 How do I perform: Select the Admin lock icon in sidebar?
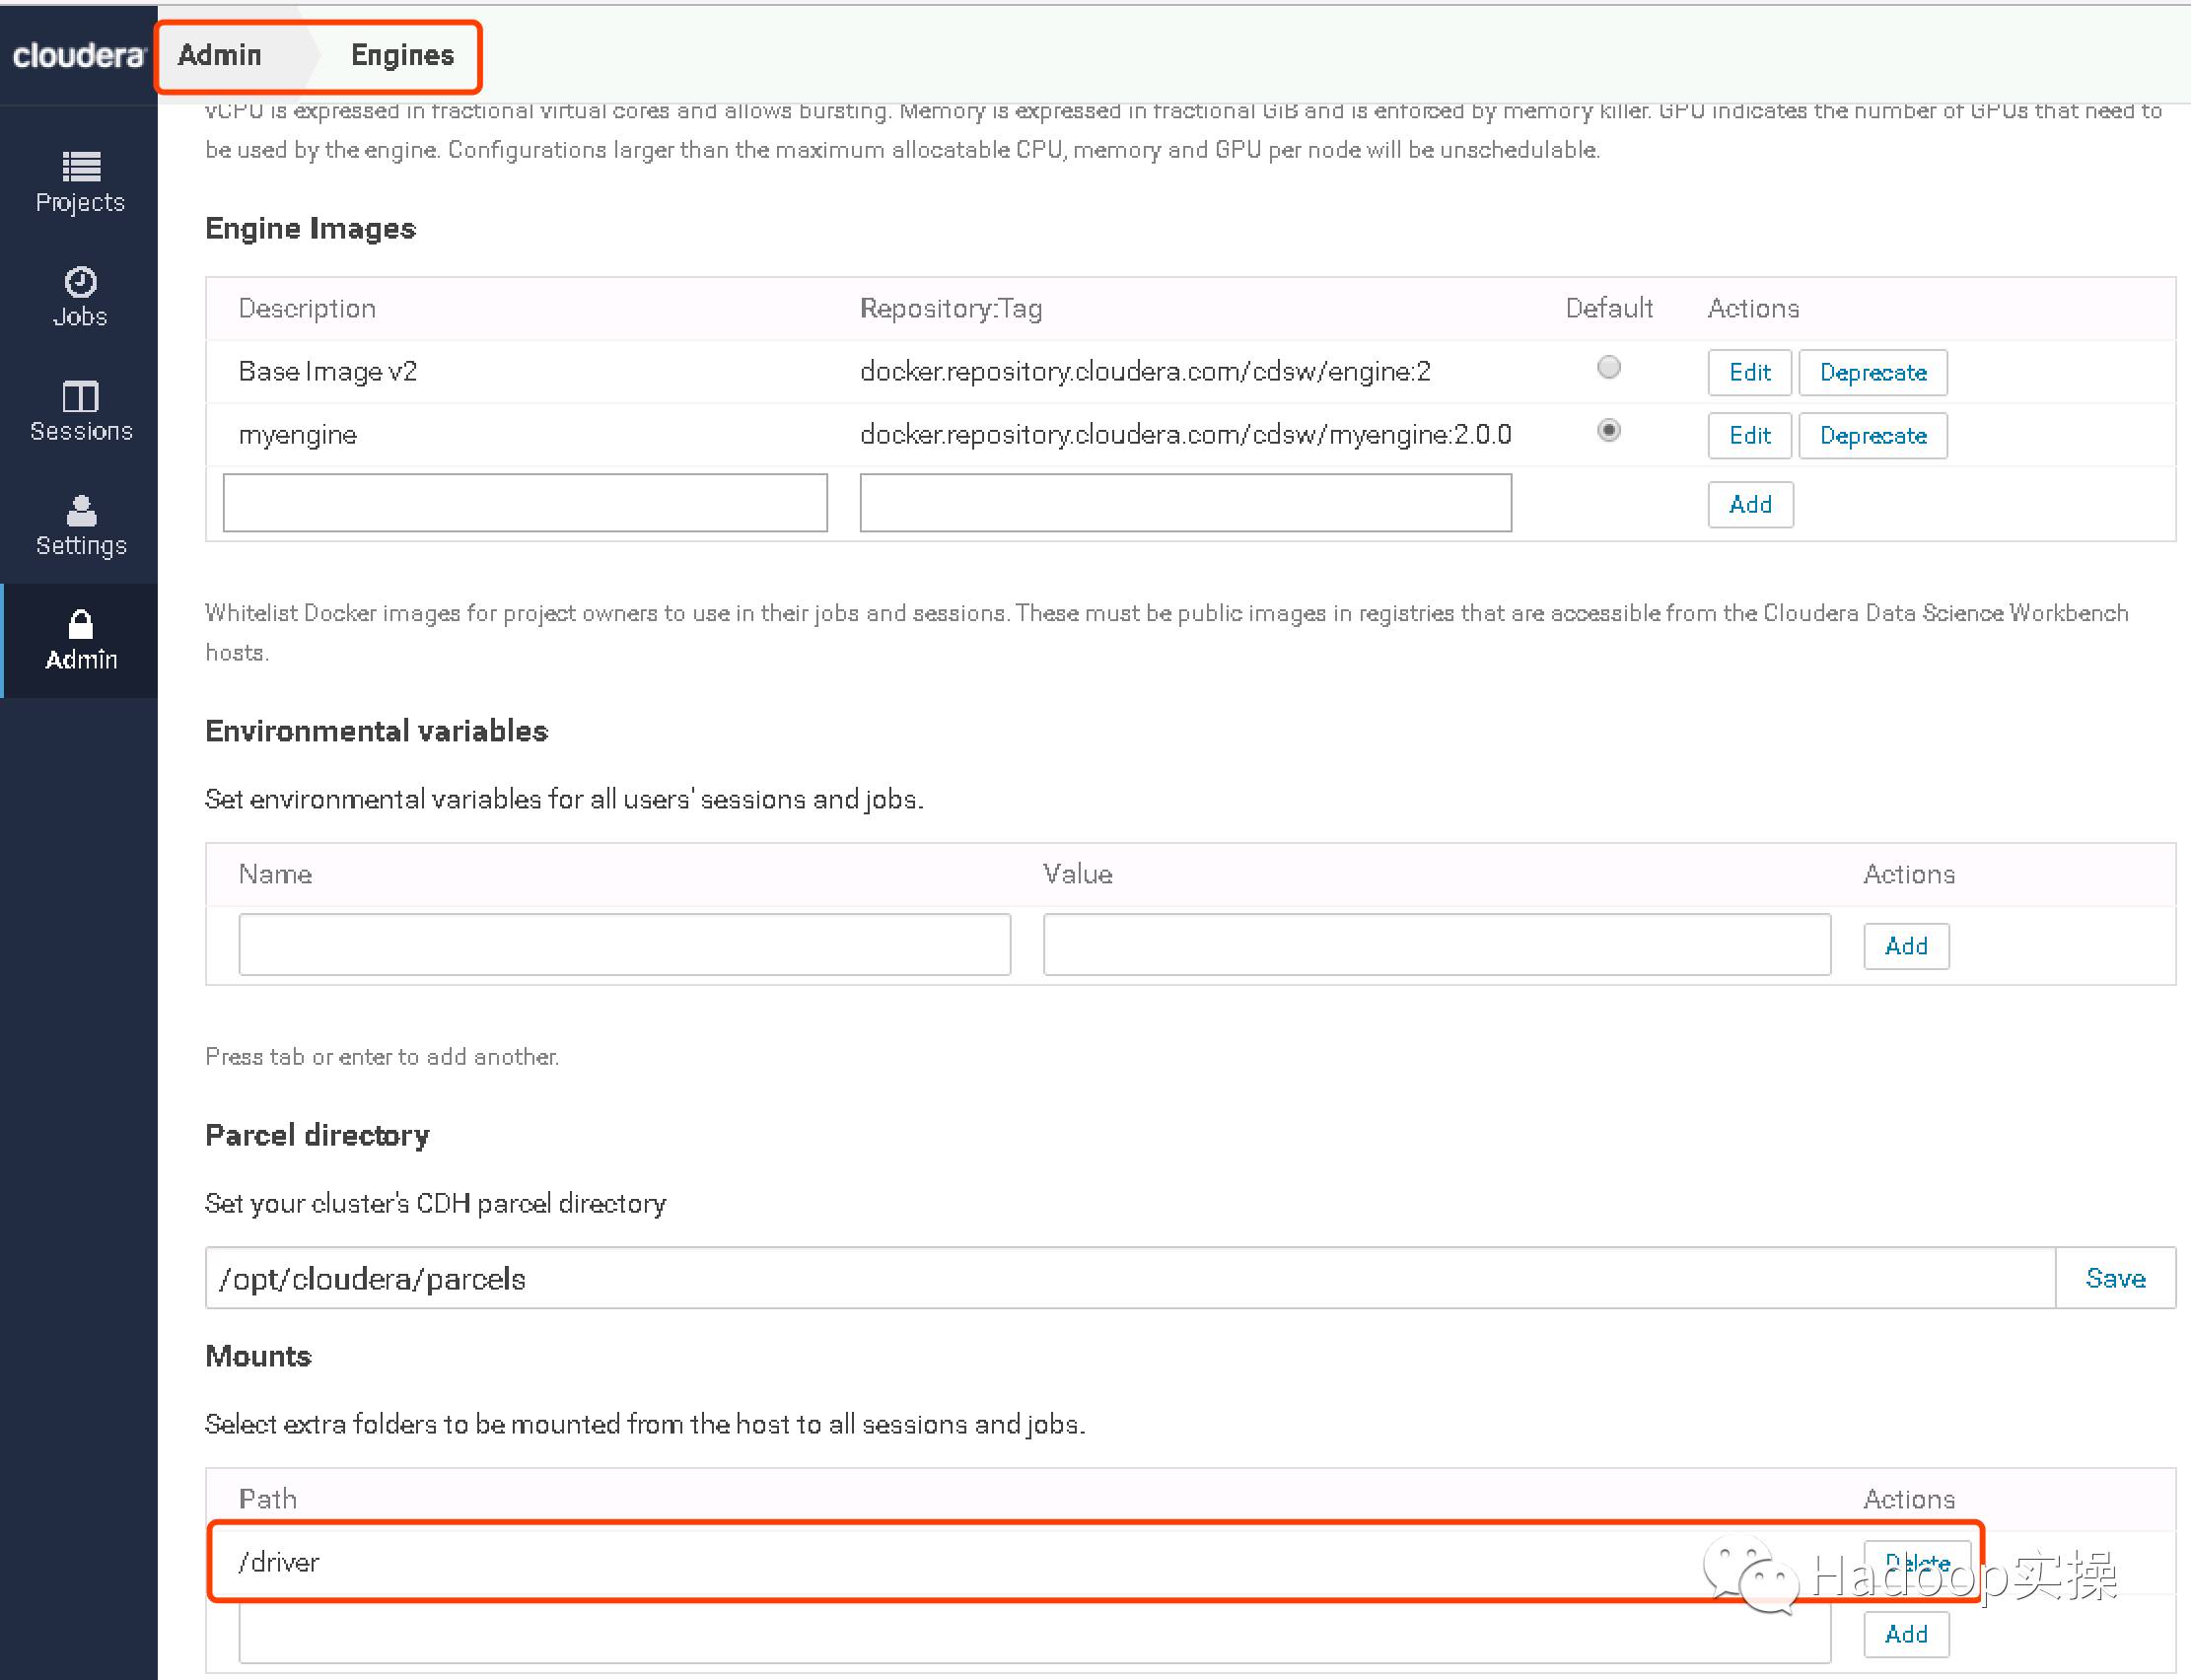(x=80, y=625)
